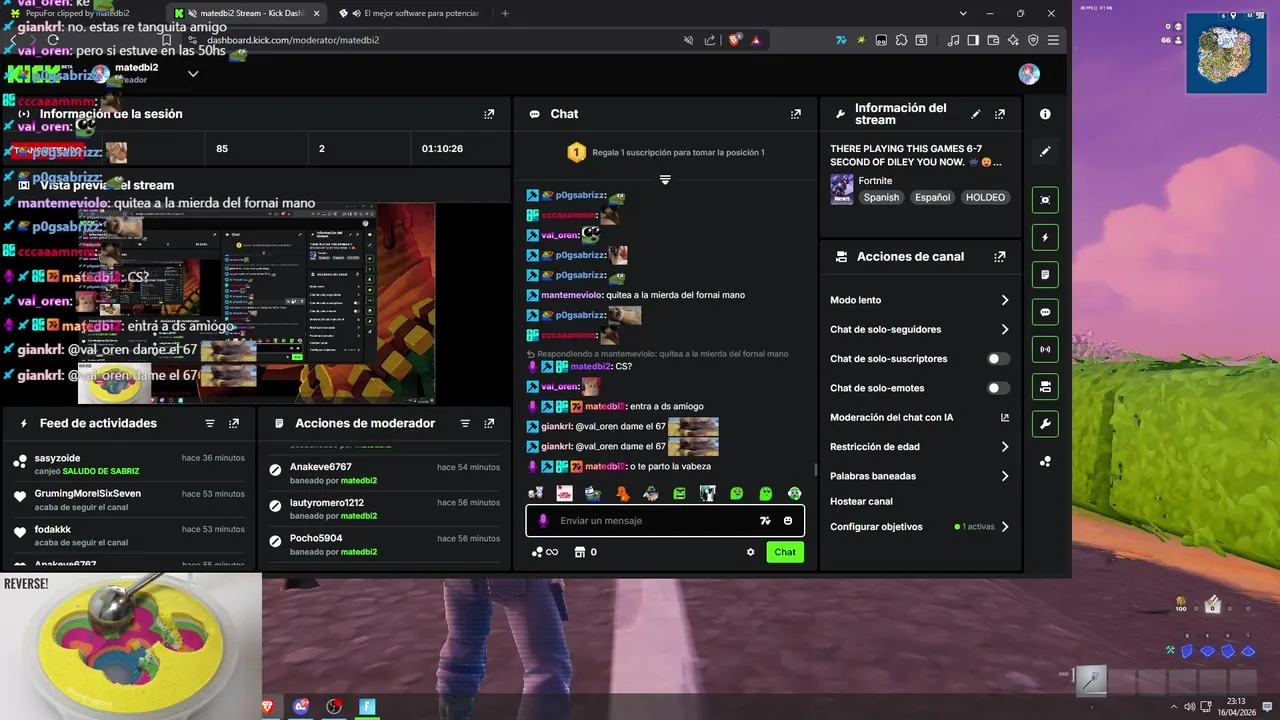This screenshot has height=720, width=1280.
Task: Expand Configurar objetivos options
Action: [1005, 527]
